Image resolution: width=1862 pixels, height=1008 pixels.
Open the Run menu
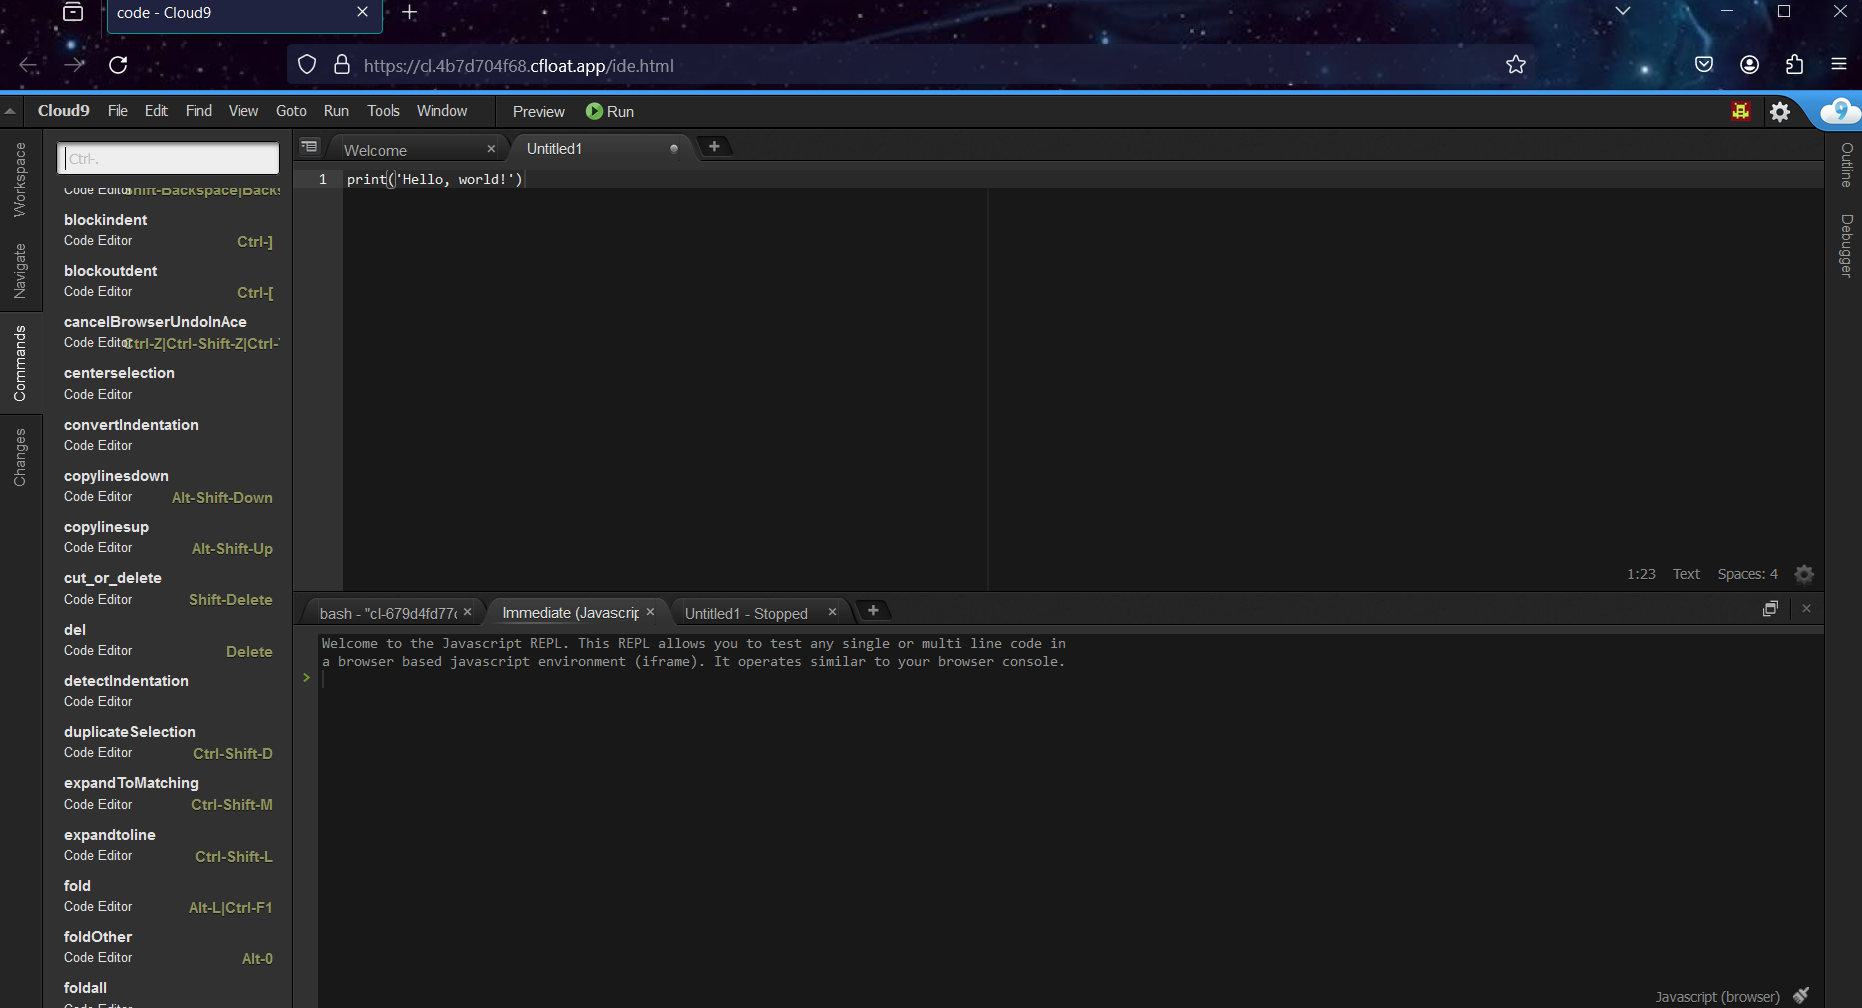click(336, 111)
